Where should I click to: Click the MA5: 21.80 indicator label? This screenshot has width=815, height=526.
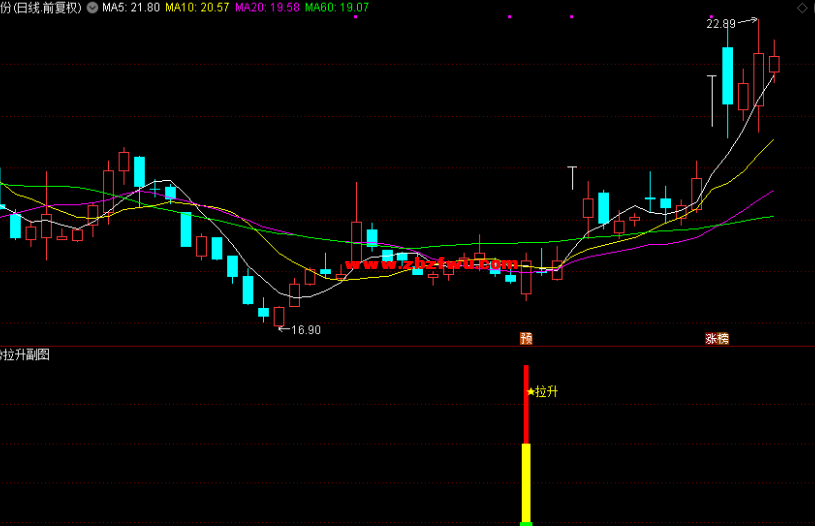pos(131,8)
